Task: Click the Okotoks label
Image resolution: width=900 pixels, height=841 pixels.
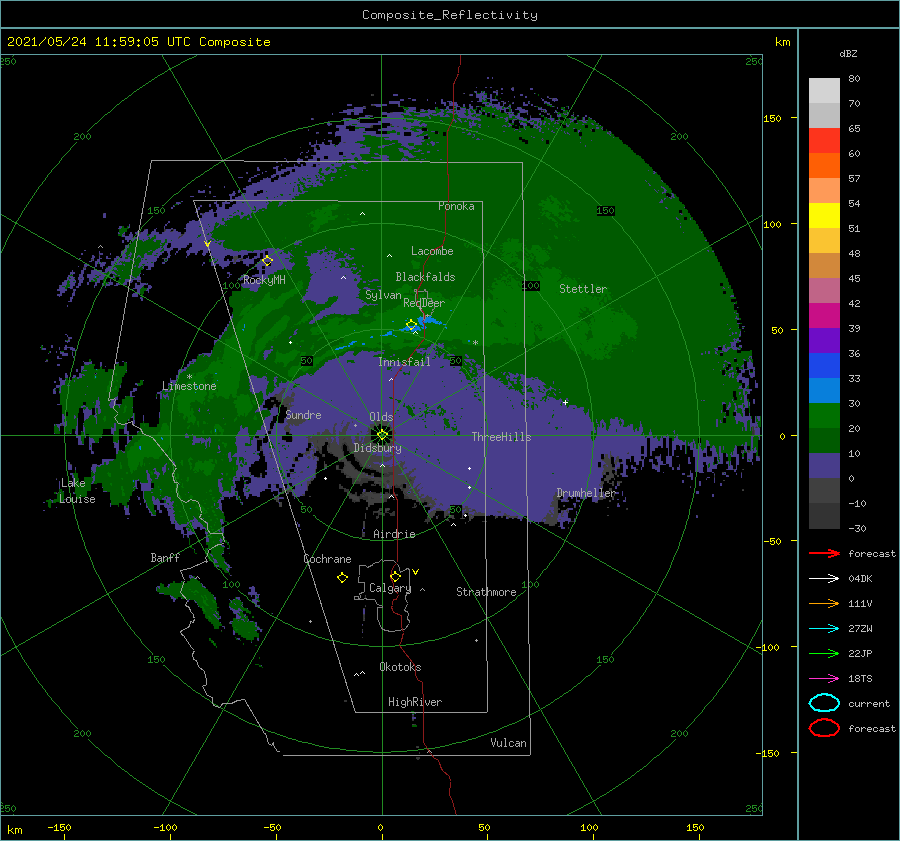Action: click(400, 667)
